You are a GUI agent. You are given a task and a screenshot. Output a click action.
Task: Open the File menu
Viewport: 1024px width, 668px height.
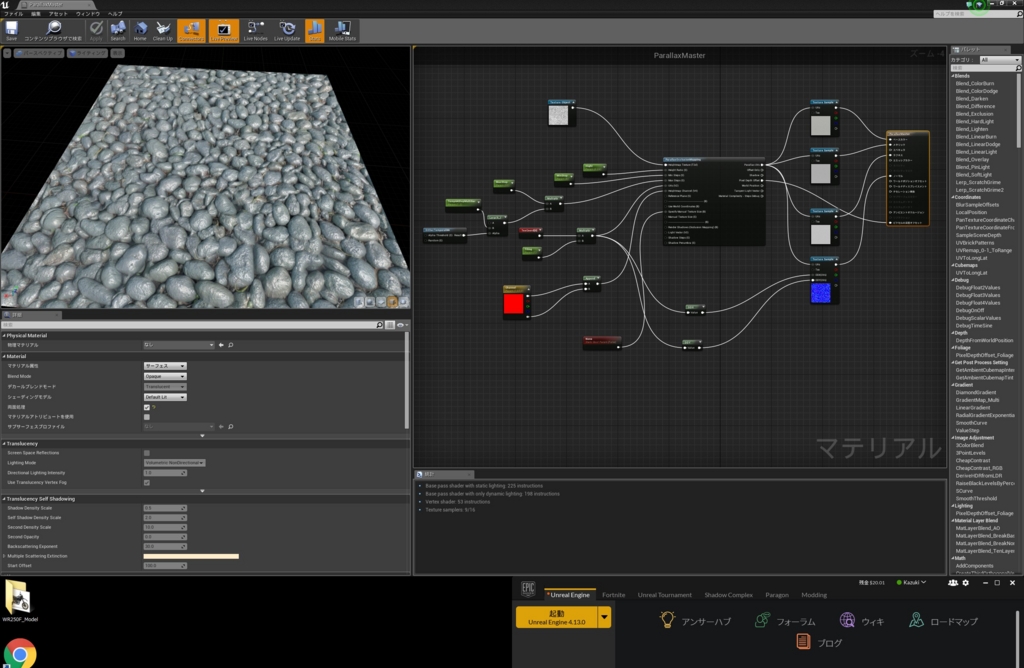click(14, 14)
